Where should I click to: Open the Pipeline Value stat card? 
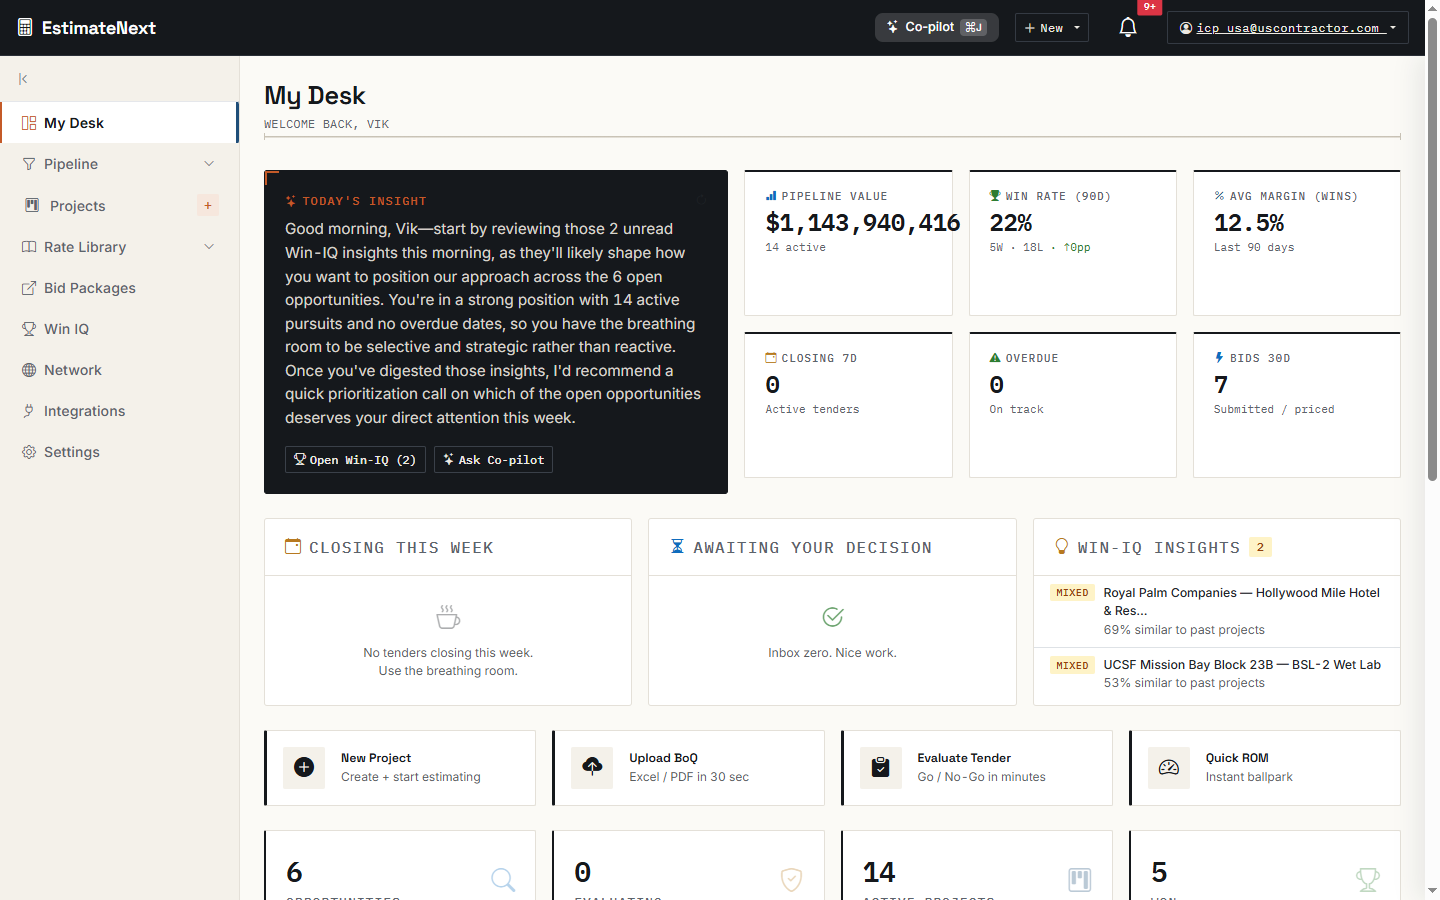pyautogui.click(x=848, y=243)
